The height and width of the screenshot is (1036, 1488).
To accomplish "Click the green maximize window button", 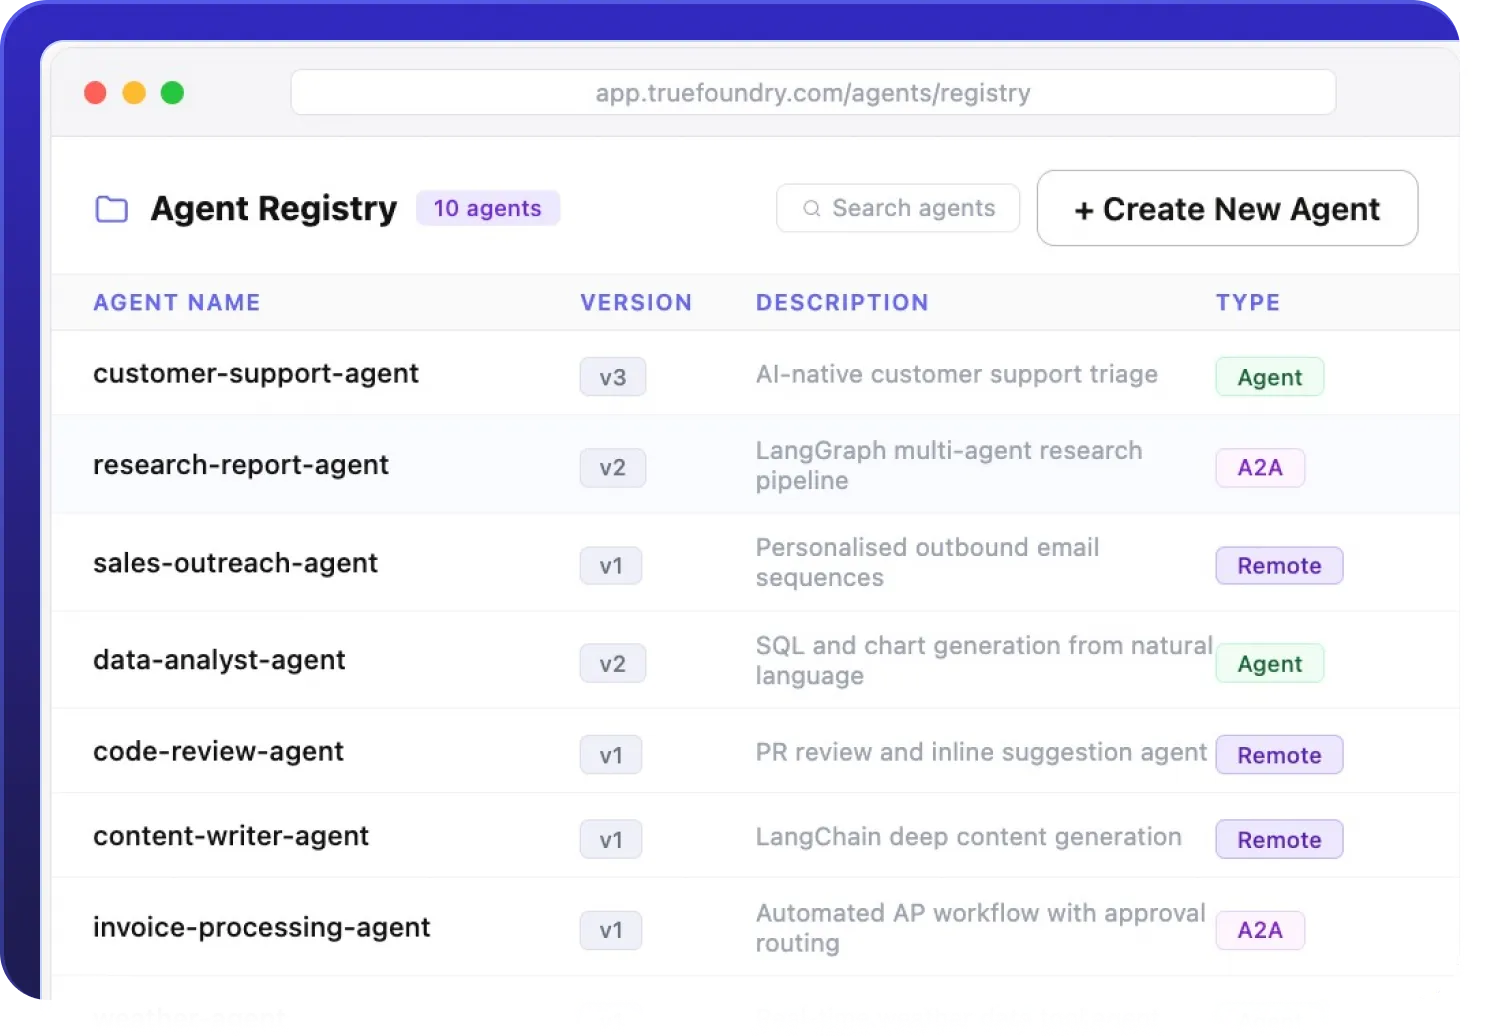I will click(172, 93).
